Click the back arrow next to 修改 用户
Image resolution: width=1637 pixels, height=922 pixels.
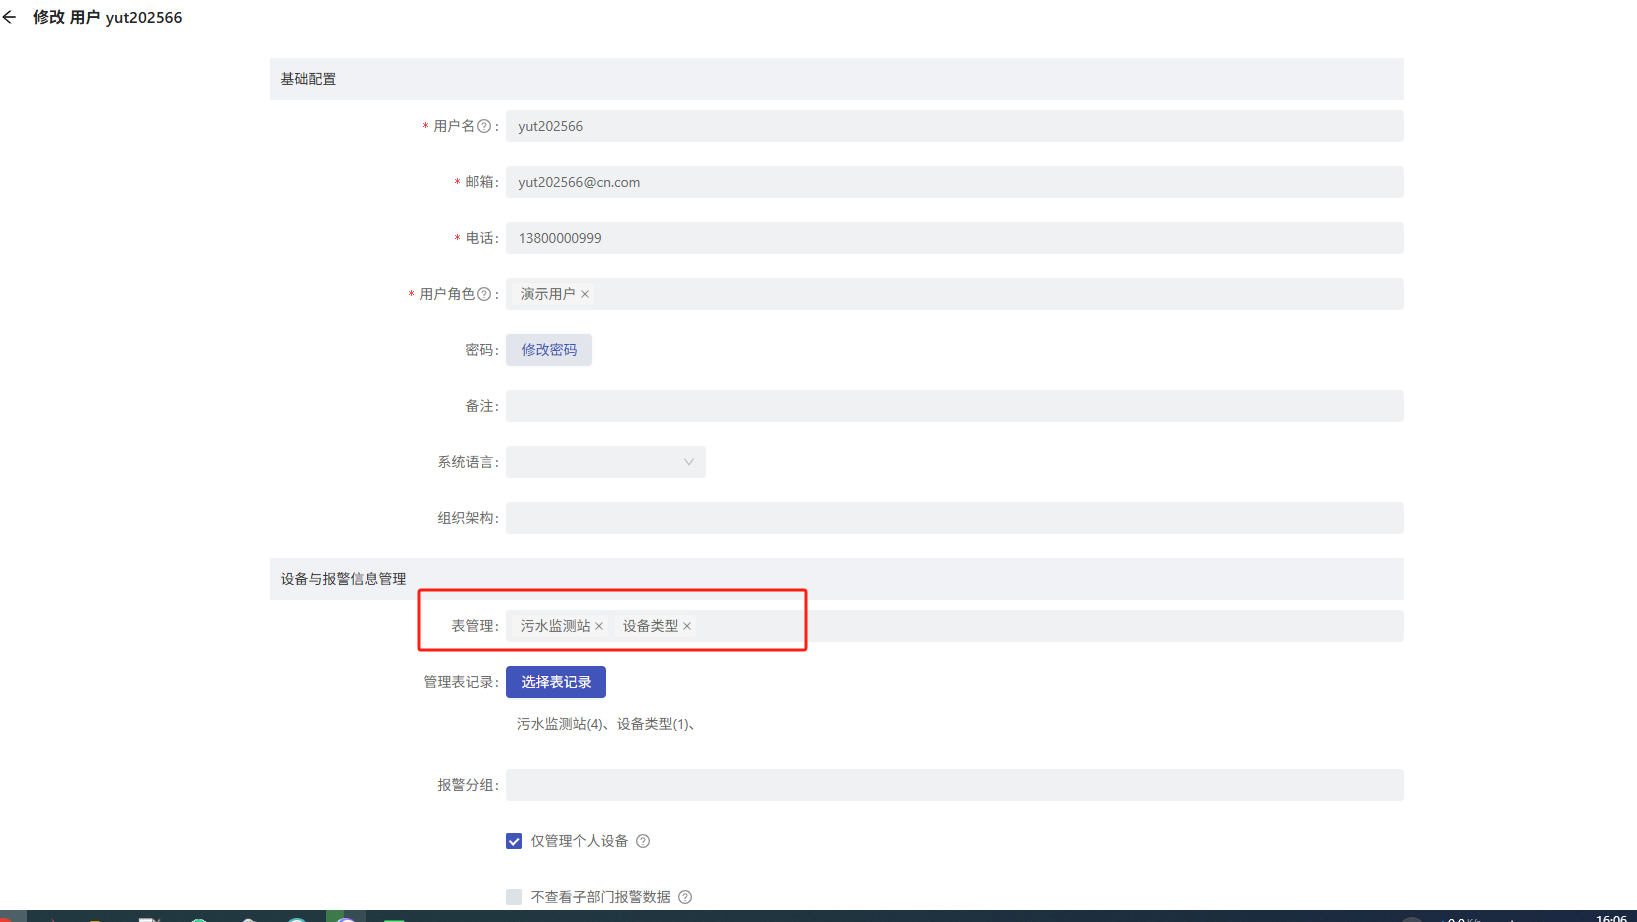coord(10,18)
